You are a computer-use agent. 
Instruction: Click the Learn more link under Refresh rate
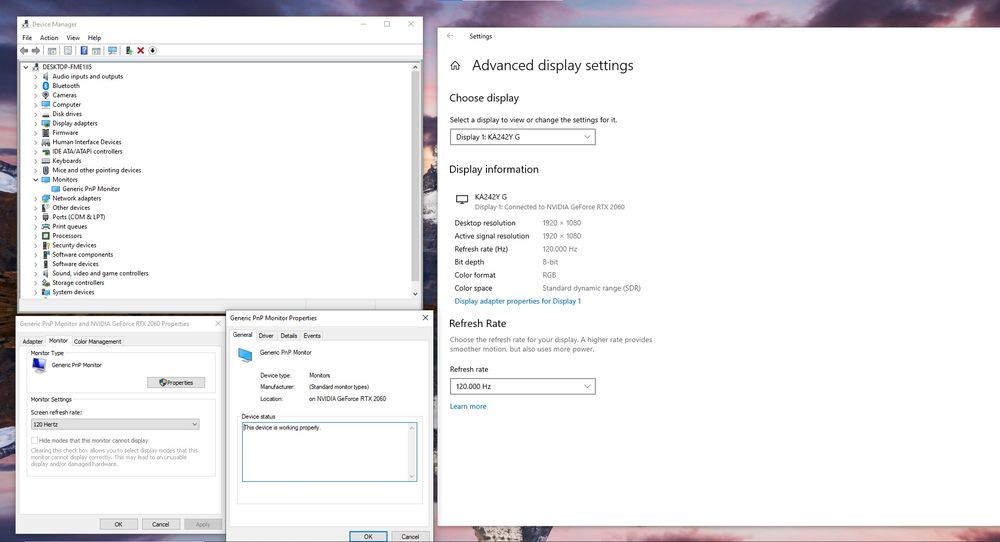pos(467,406)
